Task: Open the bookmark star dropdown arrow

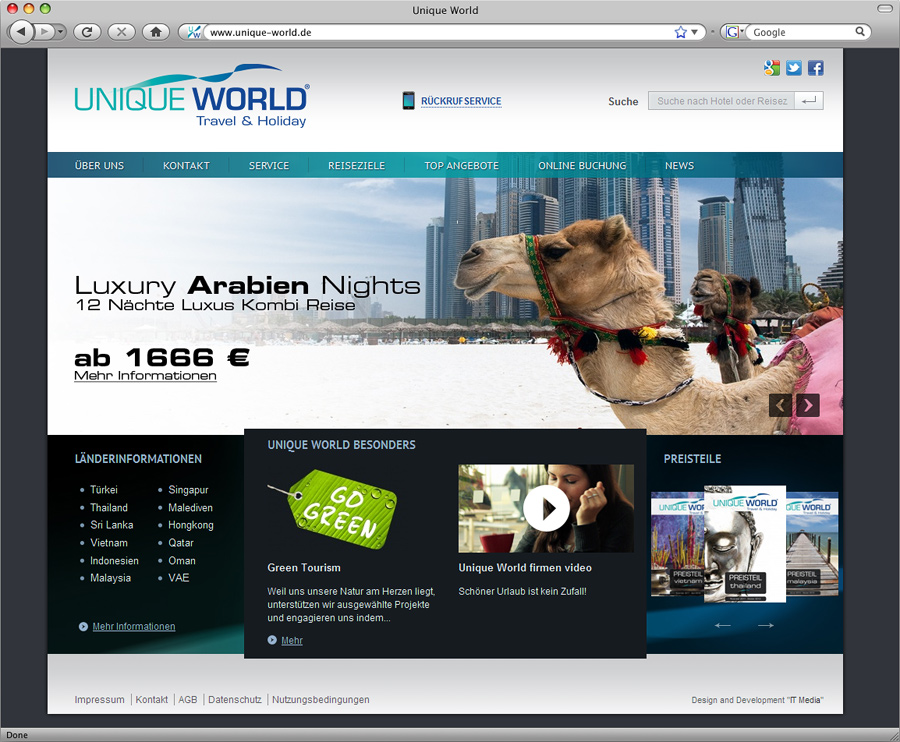Action: pyautogui.click(x=695, y=32)
